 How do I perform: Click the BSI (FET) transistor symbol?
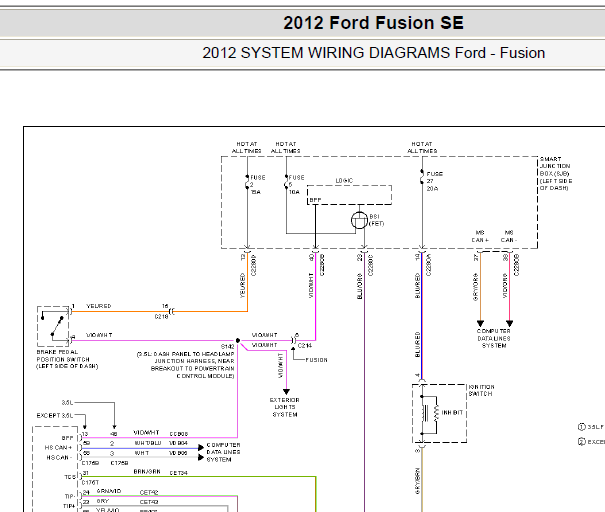click(359, 220)
